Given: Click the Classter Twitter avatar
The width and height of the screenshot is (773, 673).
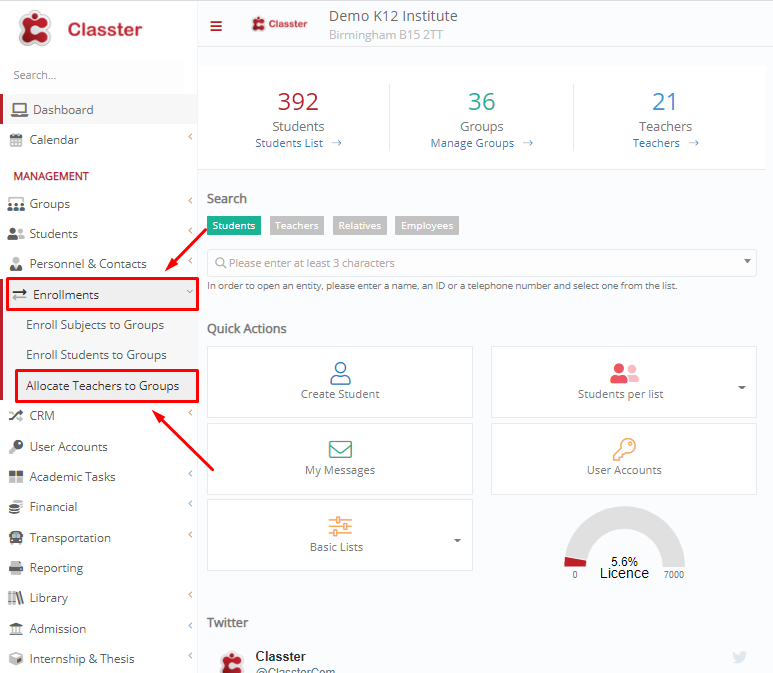Looking at the screenshot, I should click(x=232, y=662).
